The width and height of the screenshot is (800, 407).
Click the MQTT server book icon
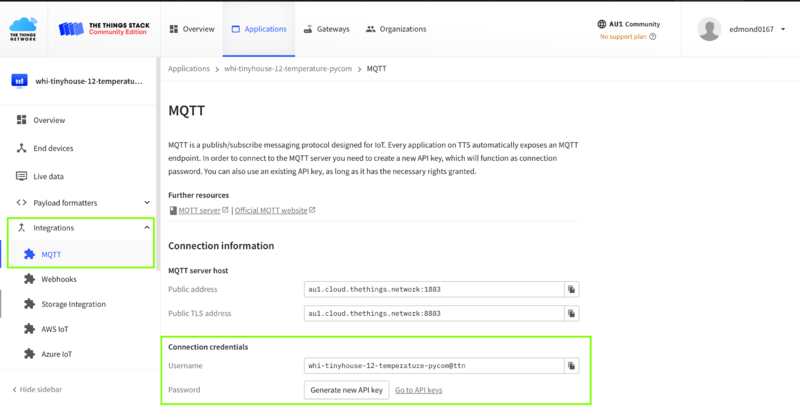coord(173,210)
